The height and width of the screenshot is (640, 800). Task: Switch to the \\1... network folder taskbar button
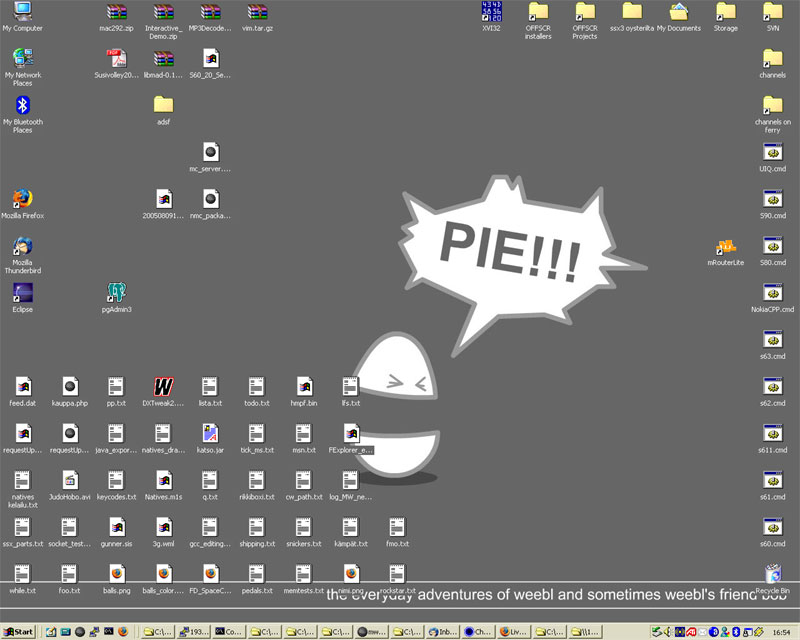[x=586, y=632]
